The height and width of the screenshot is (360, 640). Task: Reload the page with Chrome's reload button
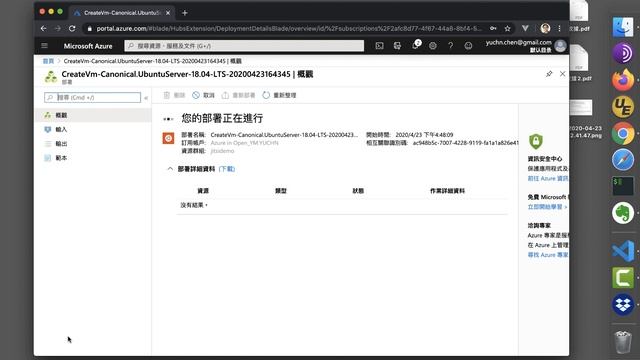click(x=72, y=29)
